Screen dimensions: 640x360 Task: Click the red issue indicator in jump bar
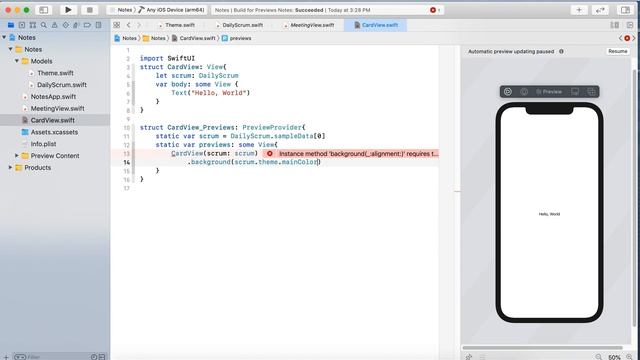coord(627,38)
